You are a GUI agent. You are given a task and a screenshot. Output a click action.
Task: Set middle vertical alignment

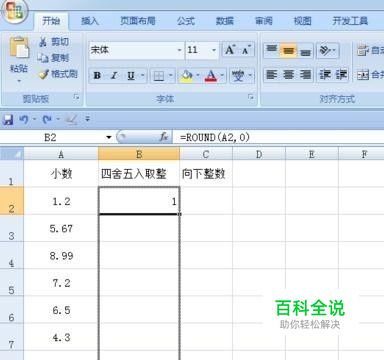(288, 50)
